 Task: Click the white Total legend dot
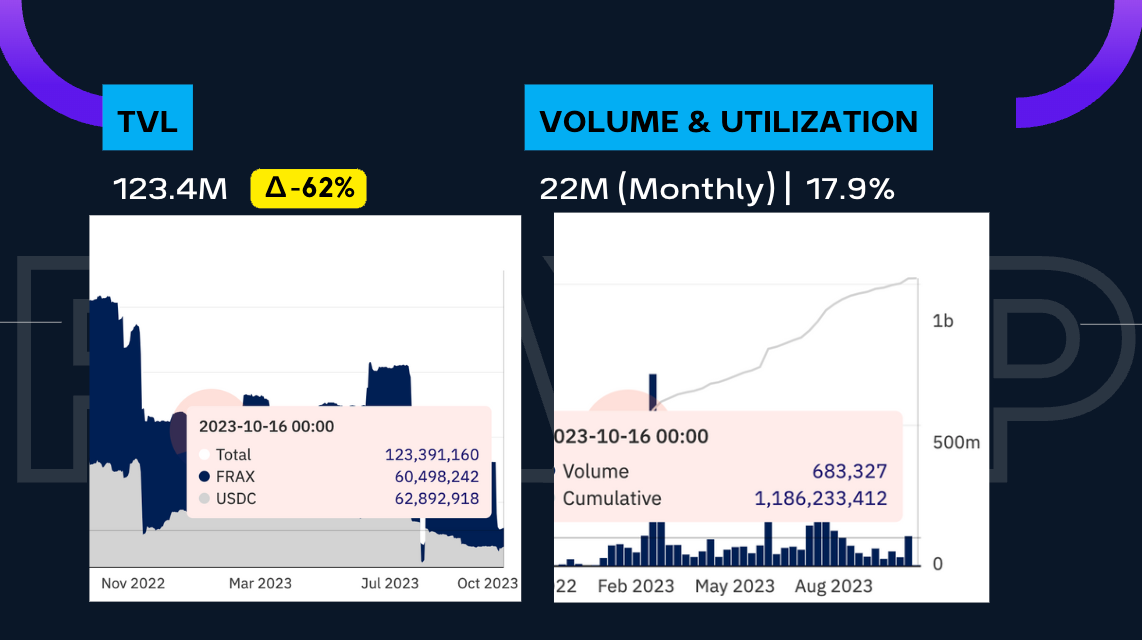pyautogui.click(x=205, y=455)
